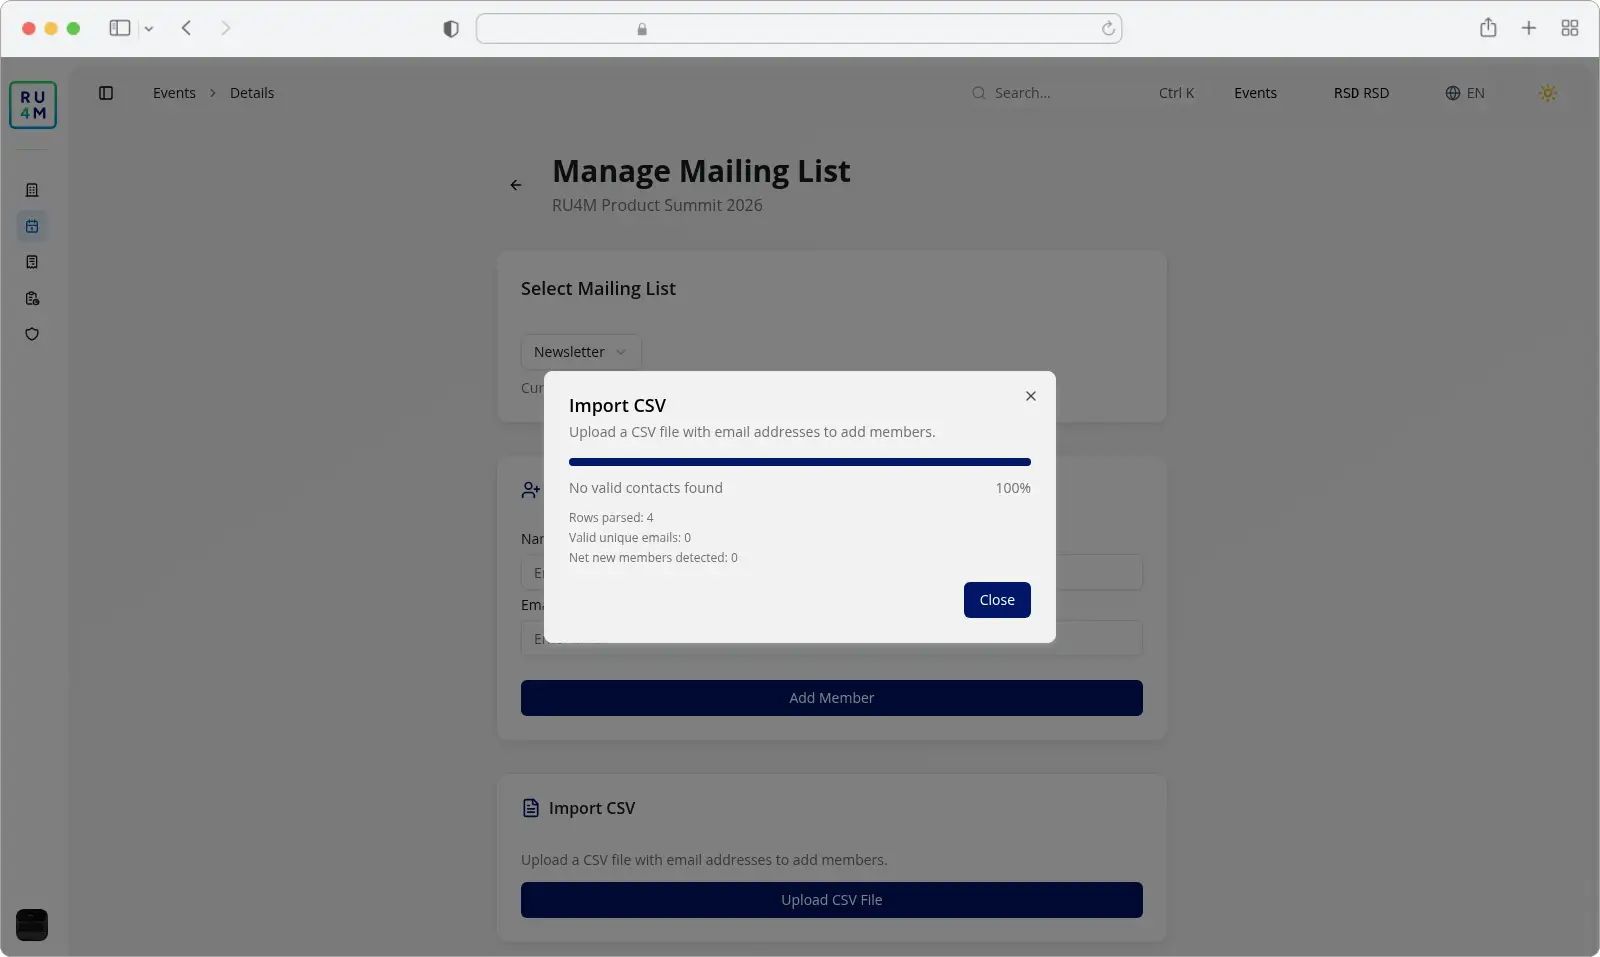Toggle the sun theme icon
The width and height of the screenshot is (1600, 957).
click(x=1548, y=93)
